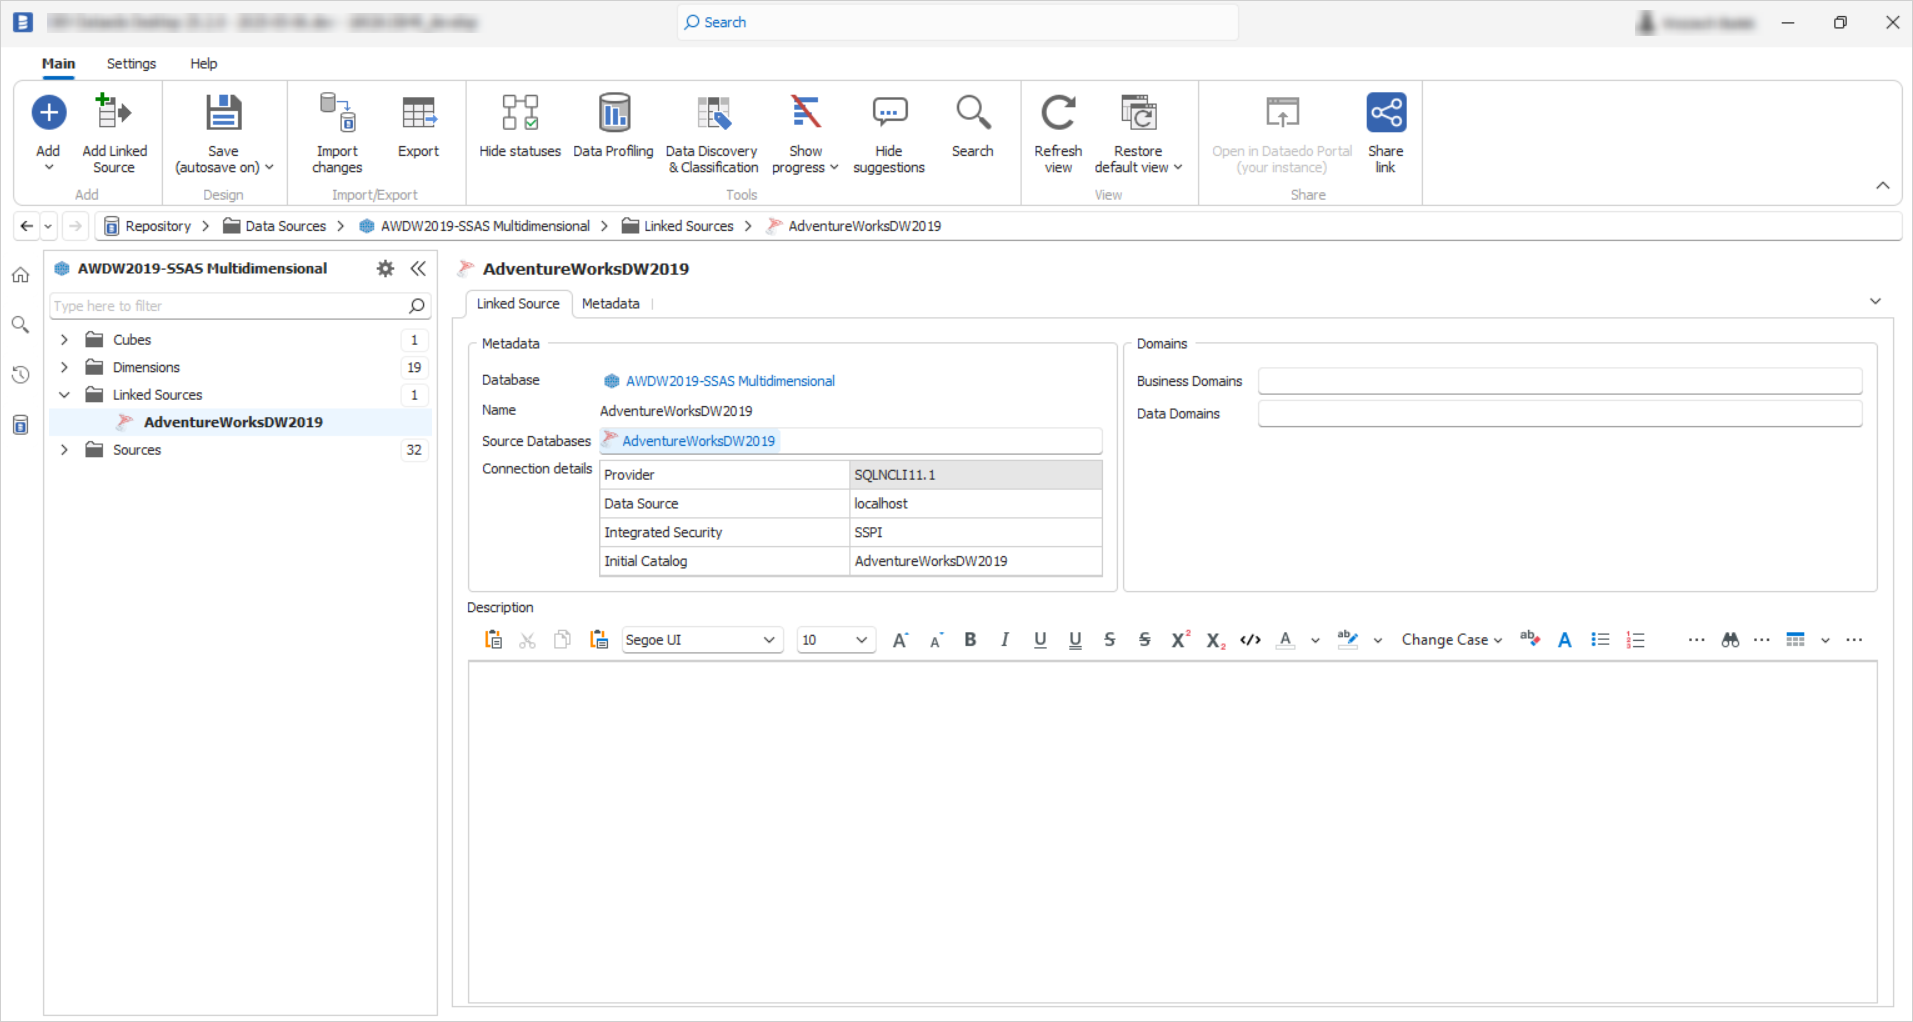This screenshot has height=1022, width=1913.
Task: Switch to the Main ribbon tab
Action: (58, 63)
